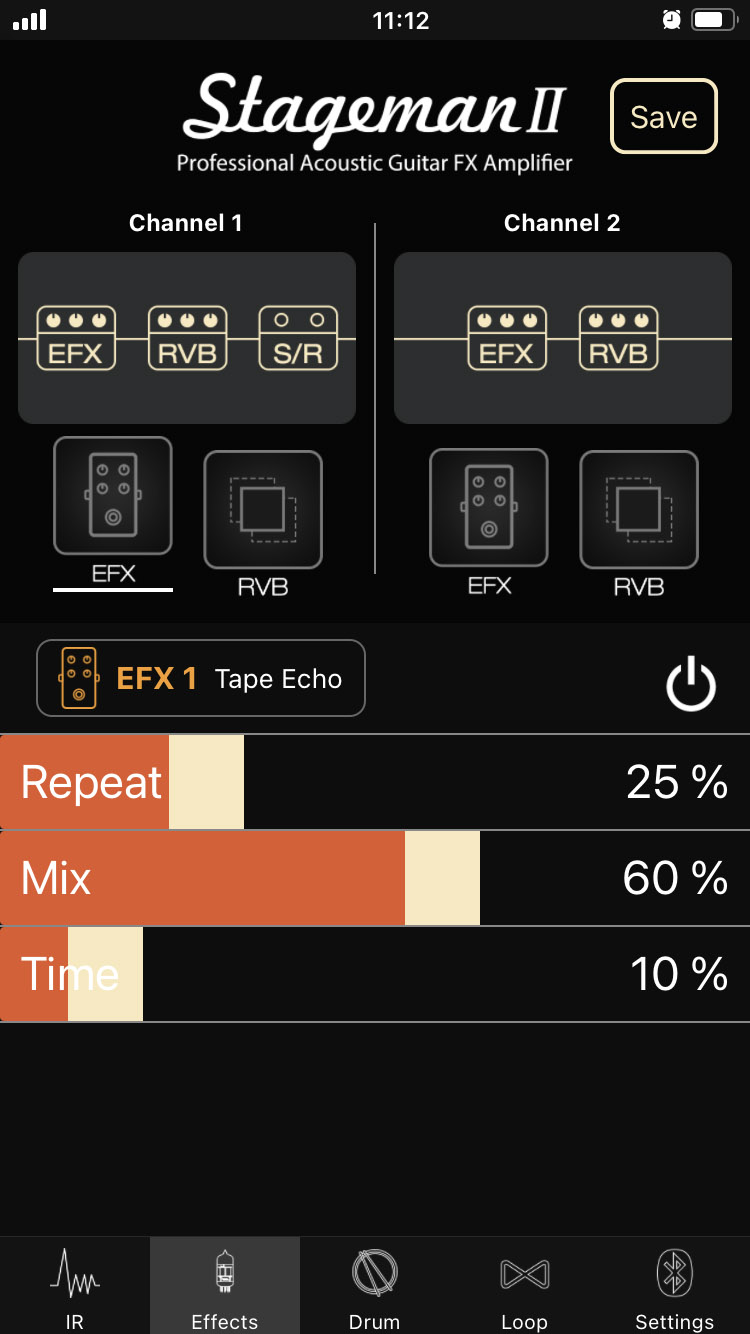Select Channel 2 RVB reverb button
The height and width of the screenshot is (1334, 750).
coord(639,509)
